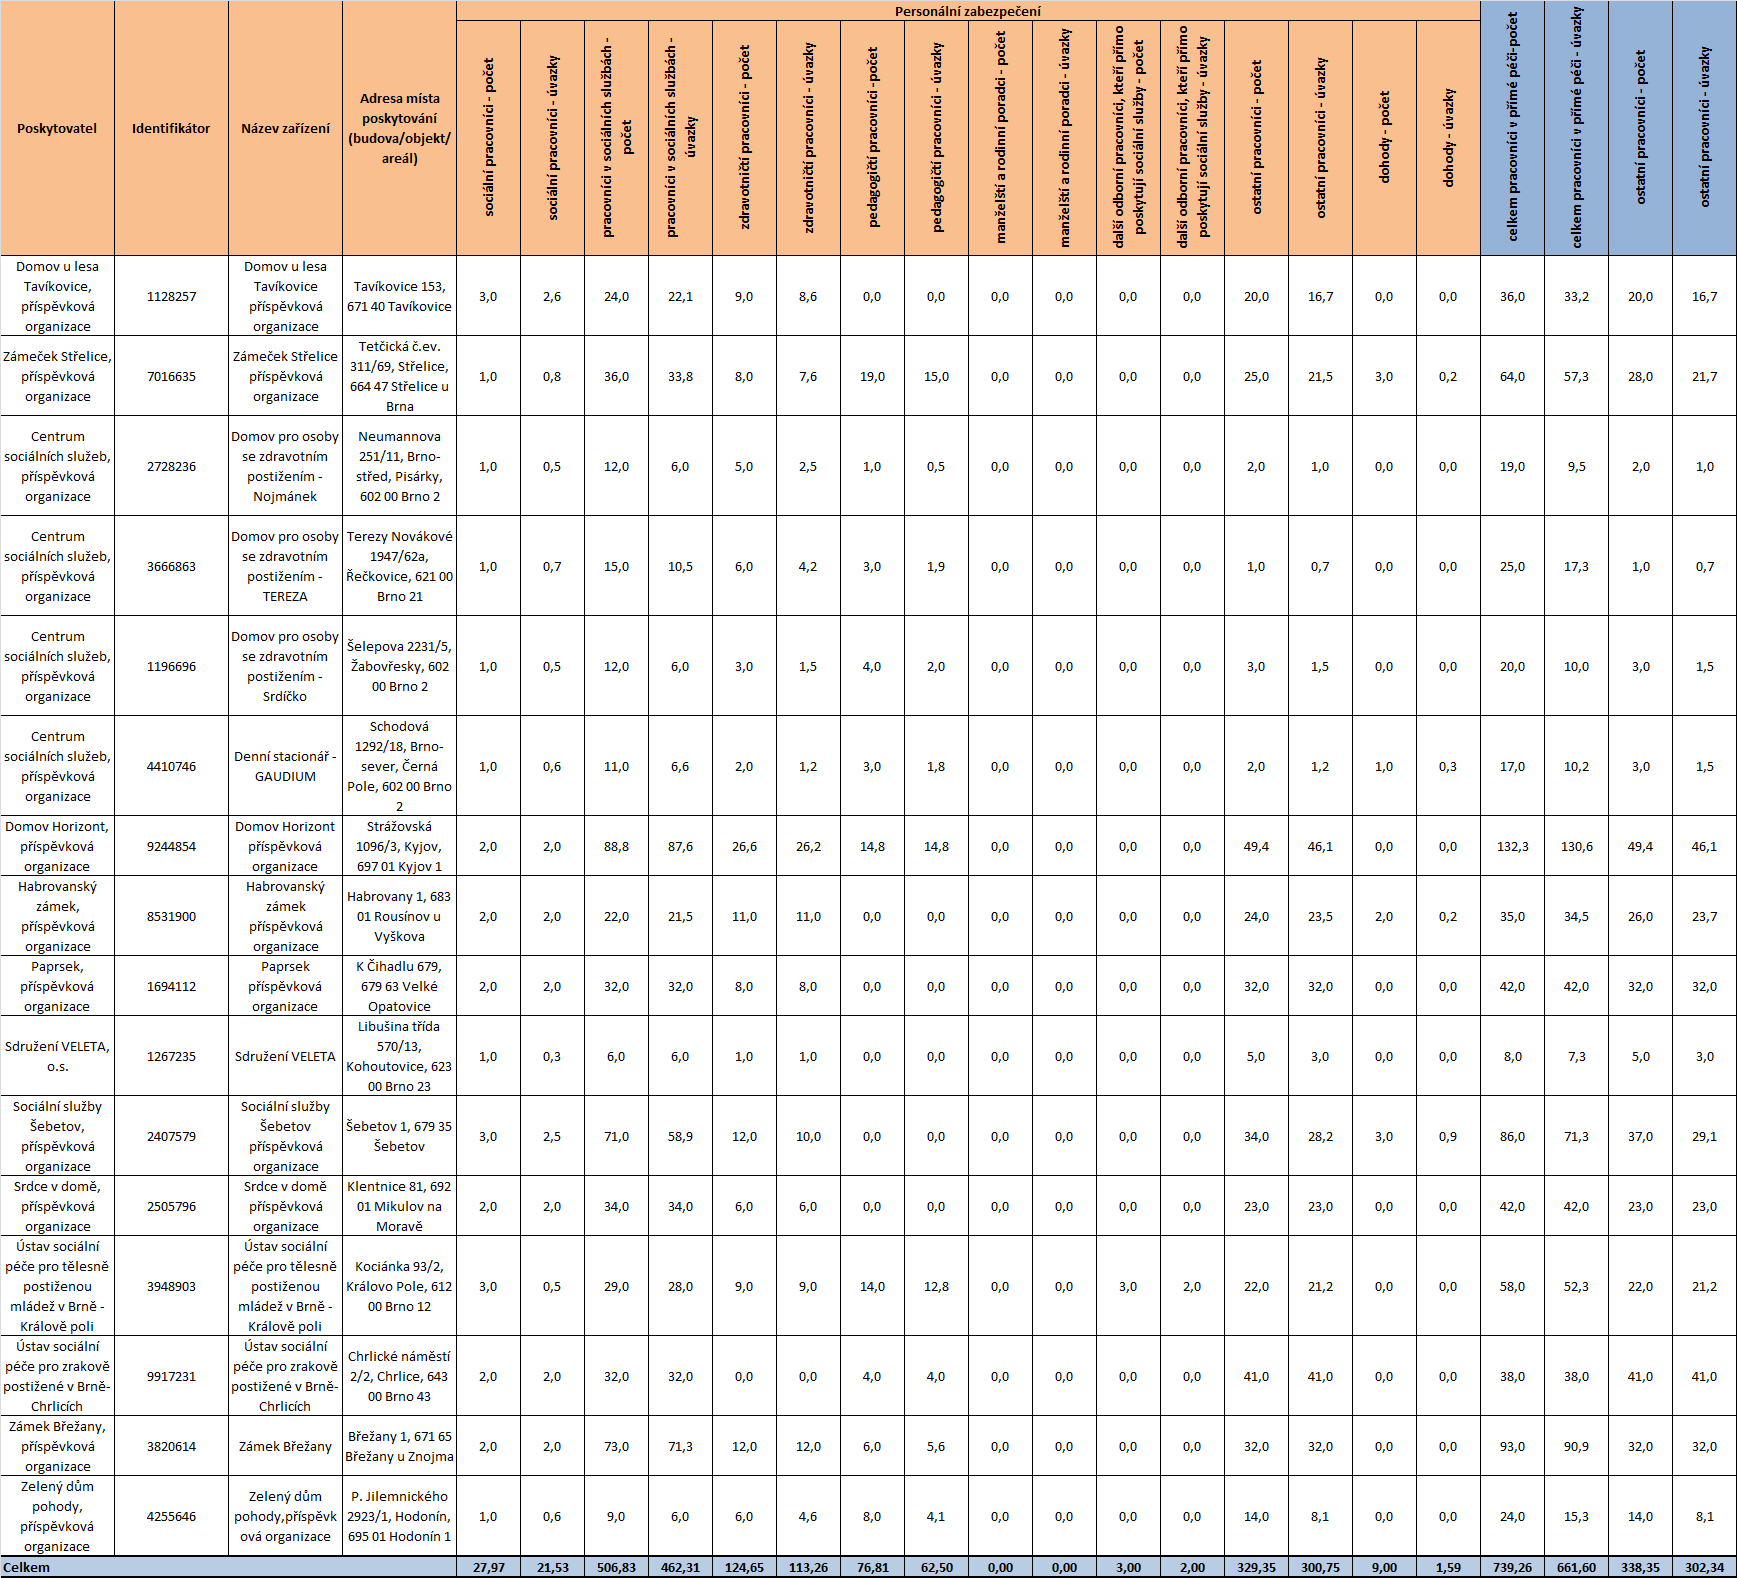Click total value 506,83 in Celkem row
Viewport: 1737px width, 1578px height.
pos(616,1567)
